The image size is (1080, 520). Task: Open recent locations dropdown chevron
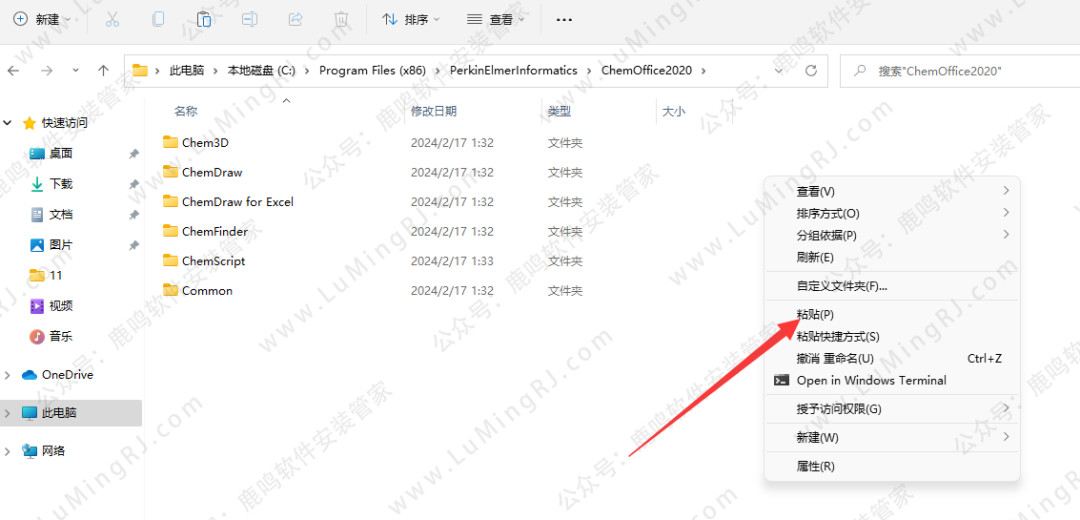[76, 70]
